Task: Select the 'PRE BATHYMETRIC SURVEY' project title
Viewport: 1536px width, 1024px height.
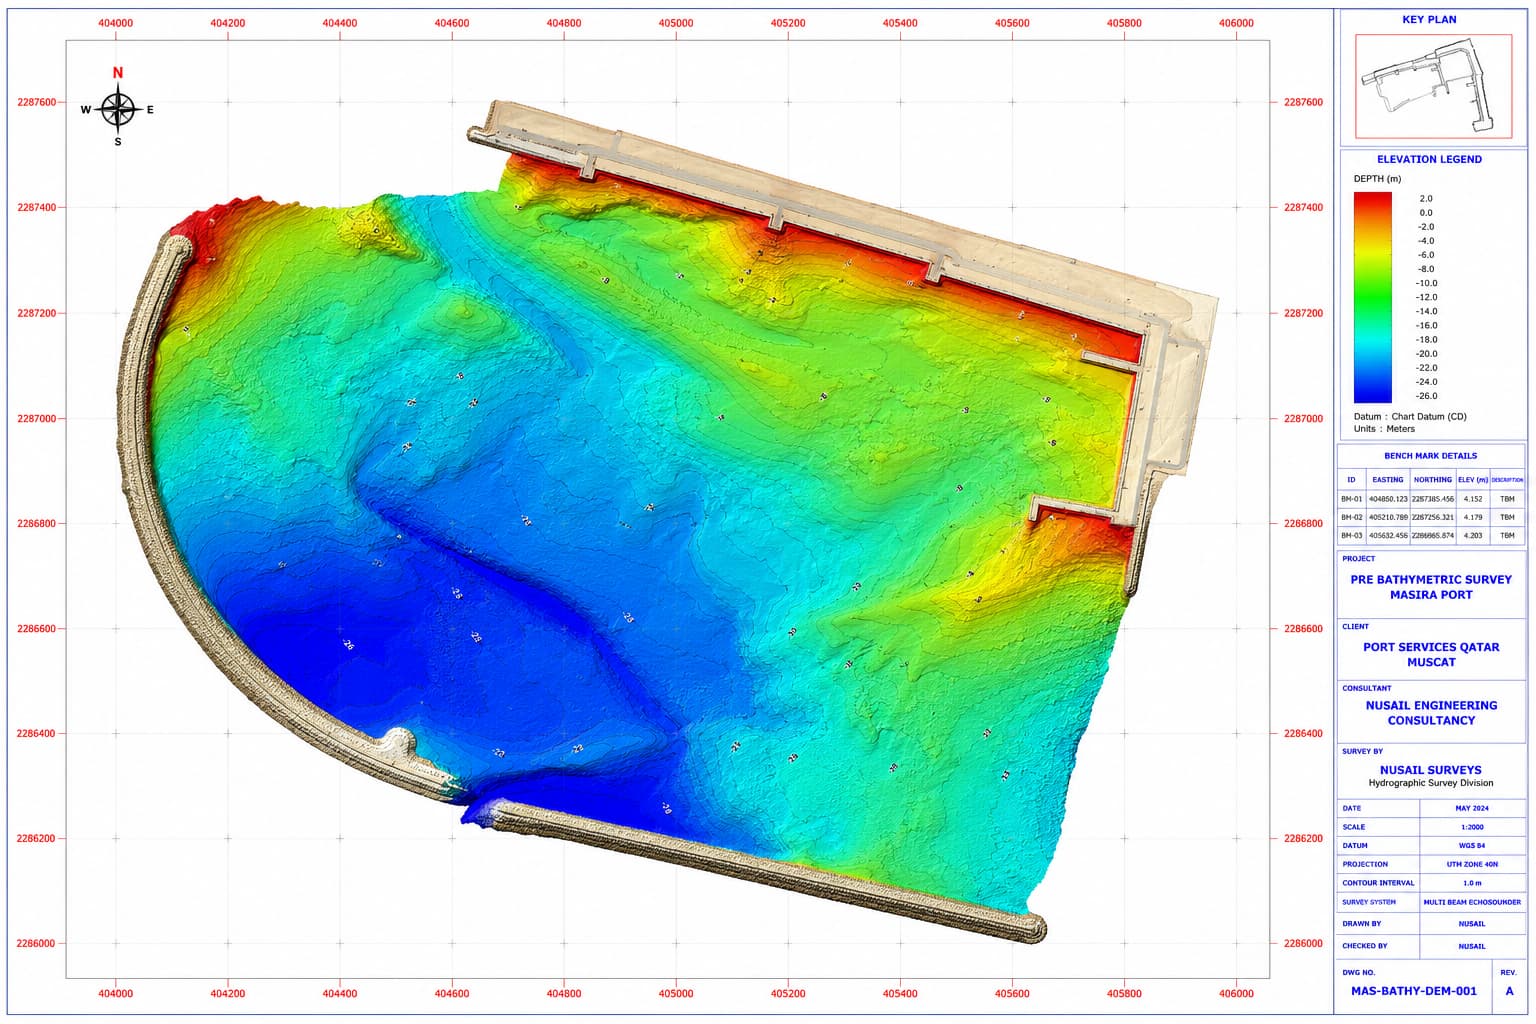Action: pos(1431,580)
